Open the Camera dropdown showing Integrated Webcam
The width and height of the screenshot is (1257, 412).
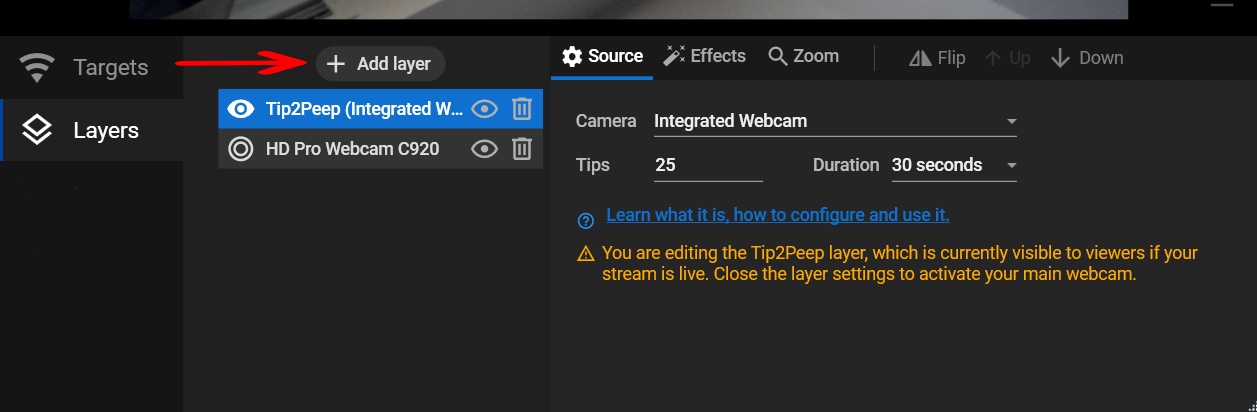pyautogui.click(x=835, y=121)
